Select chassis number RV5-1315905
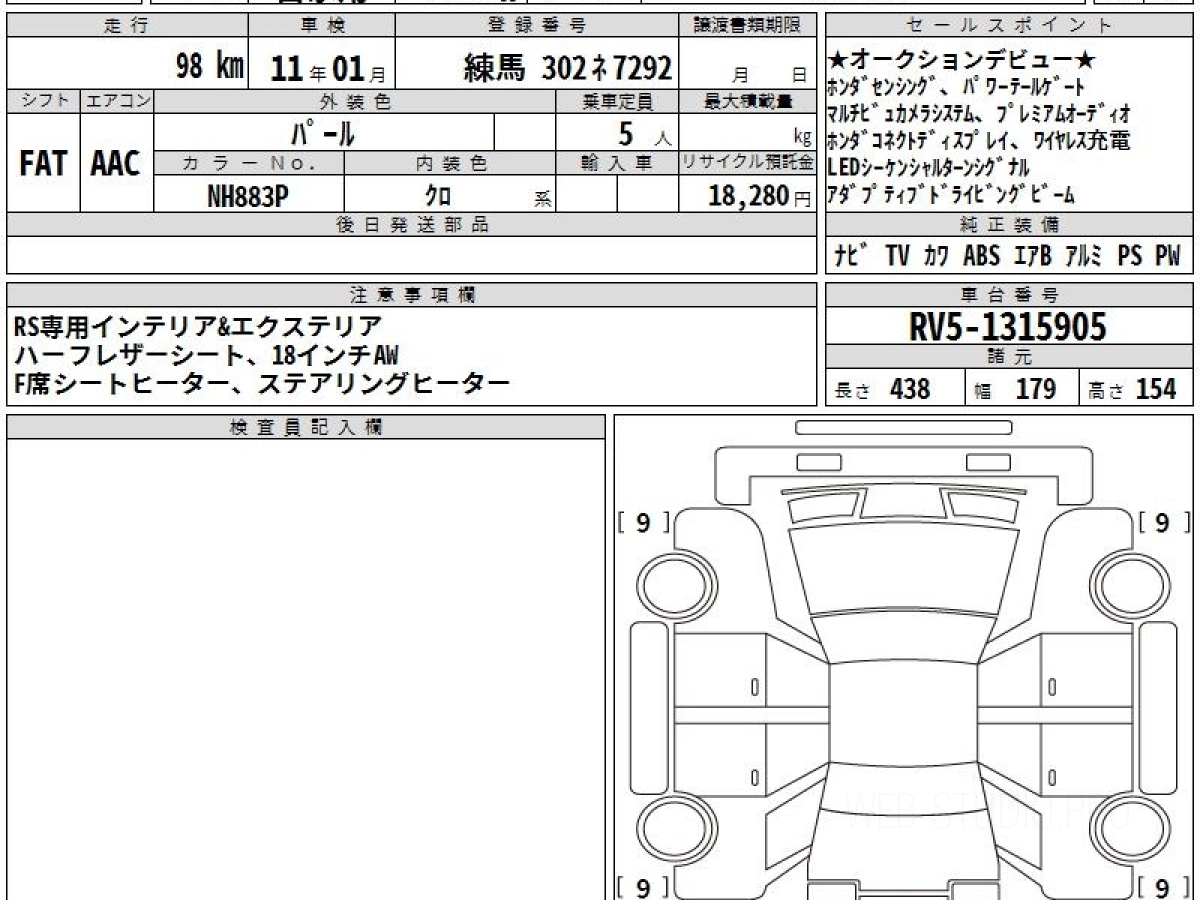The image size is (1200, 900). (1009, 326)
